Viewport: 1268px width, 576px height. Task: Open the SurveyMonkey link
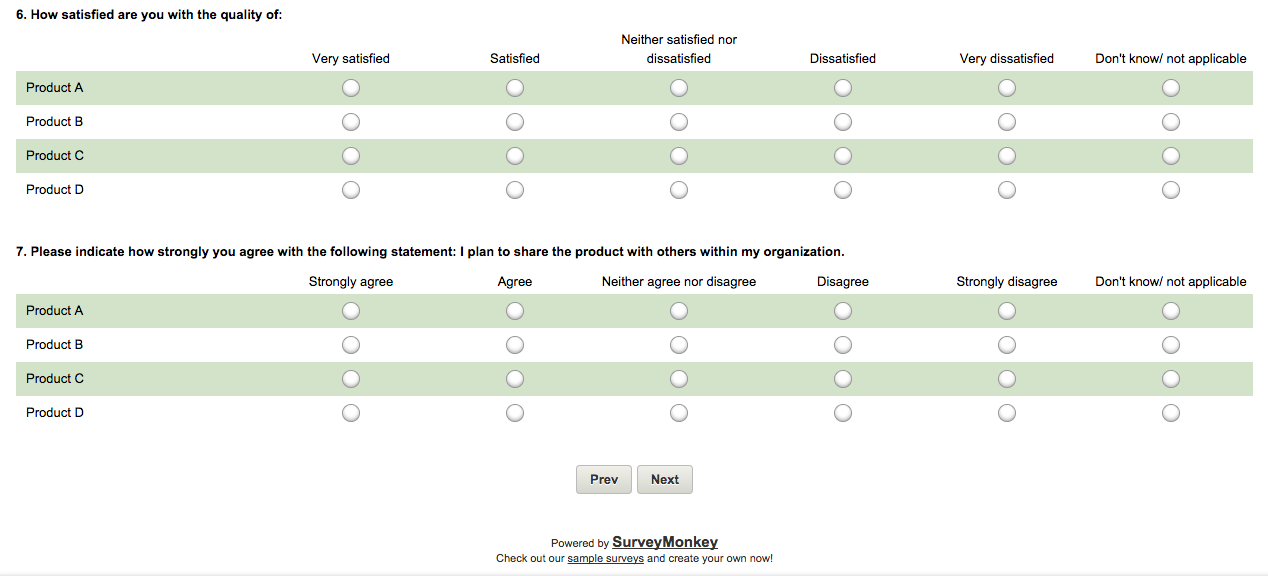click(665, 542)
